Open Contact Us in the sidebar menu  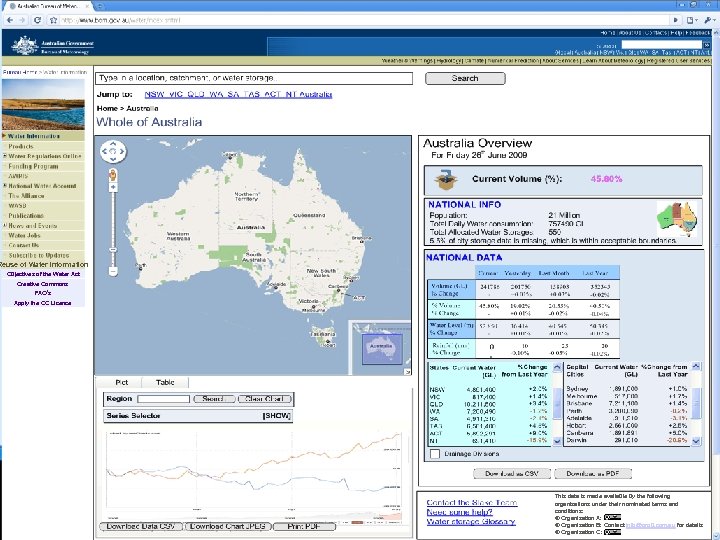tap(23, 245)
